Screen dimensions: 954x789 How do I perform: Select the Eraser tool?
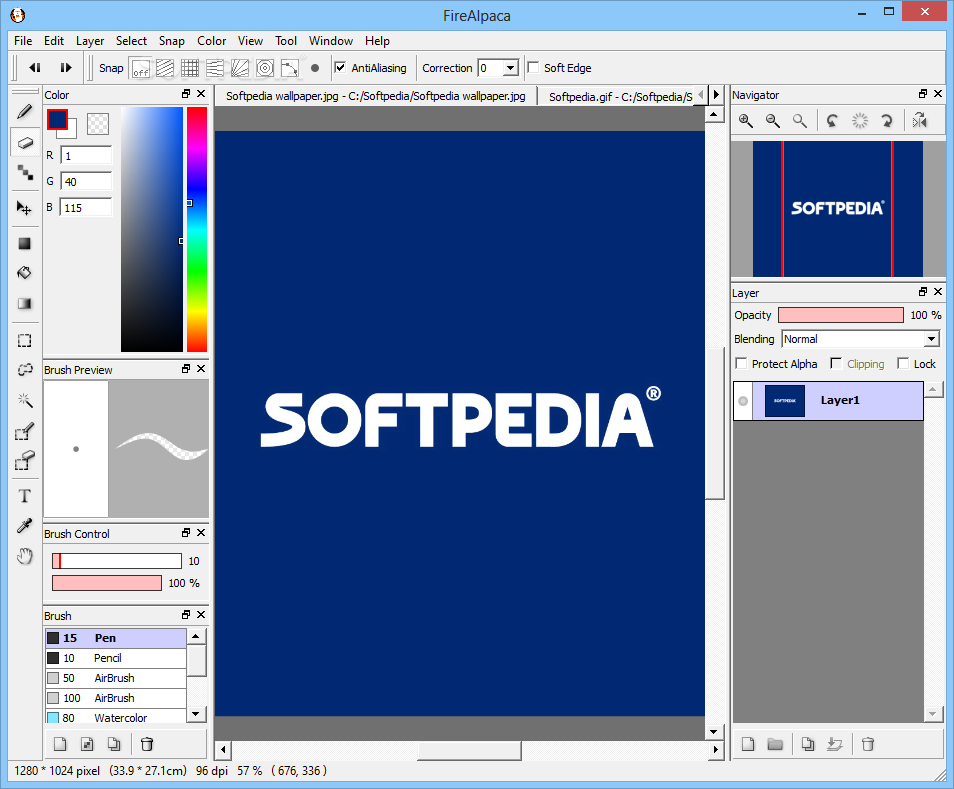tap(24, 143)
